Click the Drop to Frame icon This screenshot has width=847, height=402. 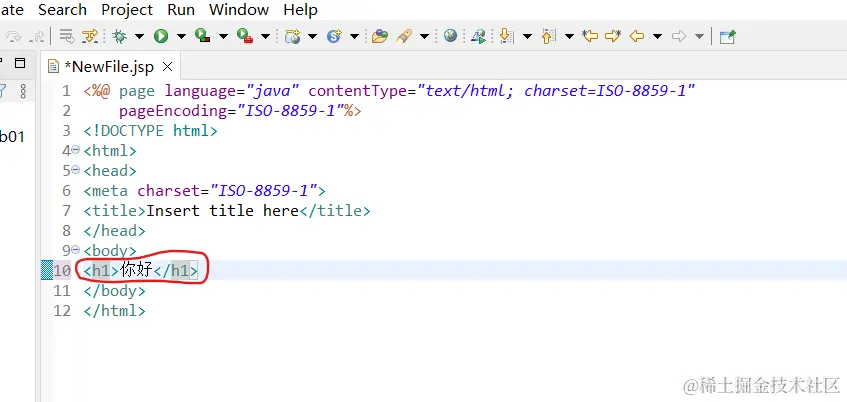click(x=67, y=36)
